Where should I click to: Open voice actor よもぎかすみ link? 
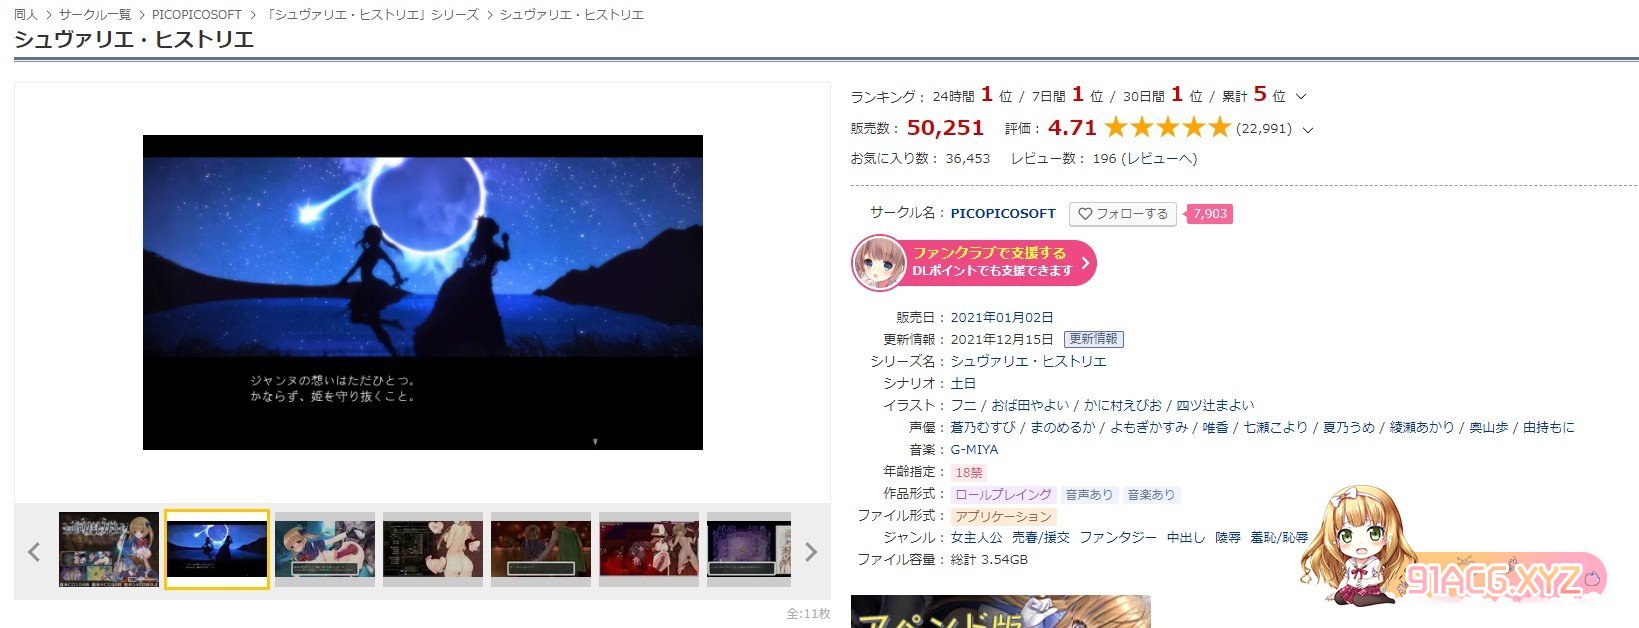[x=1149, y=427]
